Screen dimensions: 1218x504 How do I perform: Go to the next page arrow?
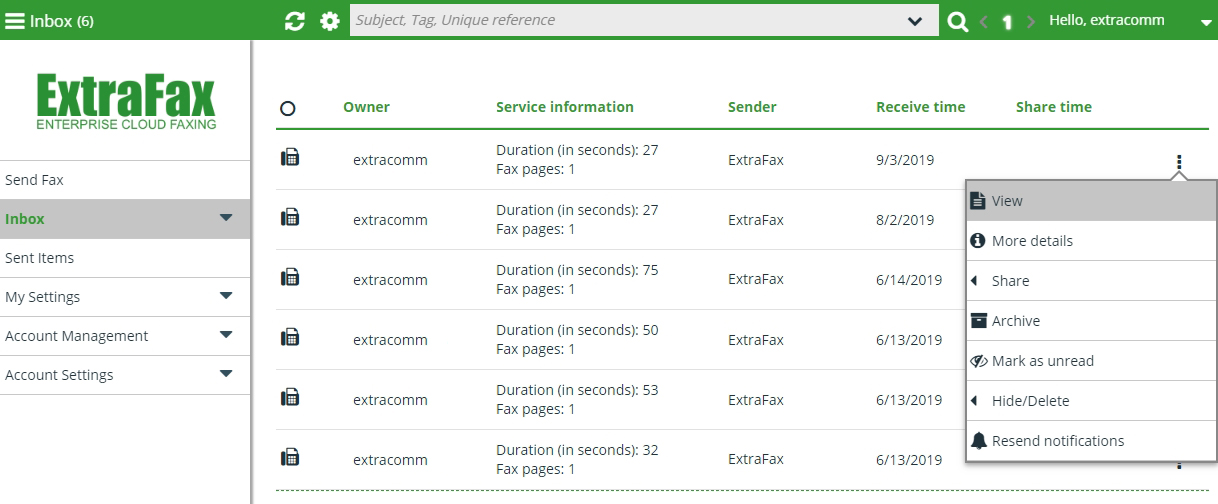pyautogui.click(x=1030, y=21)
